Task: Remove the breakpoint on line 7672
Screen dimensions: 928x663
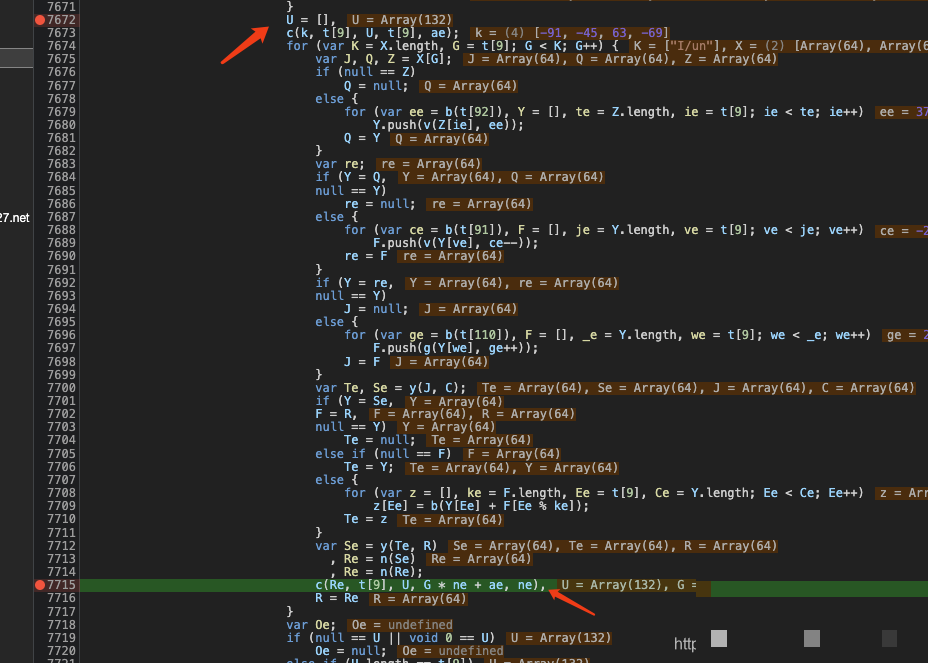Action: 40,20
